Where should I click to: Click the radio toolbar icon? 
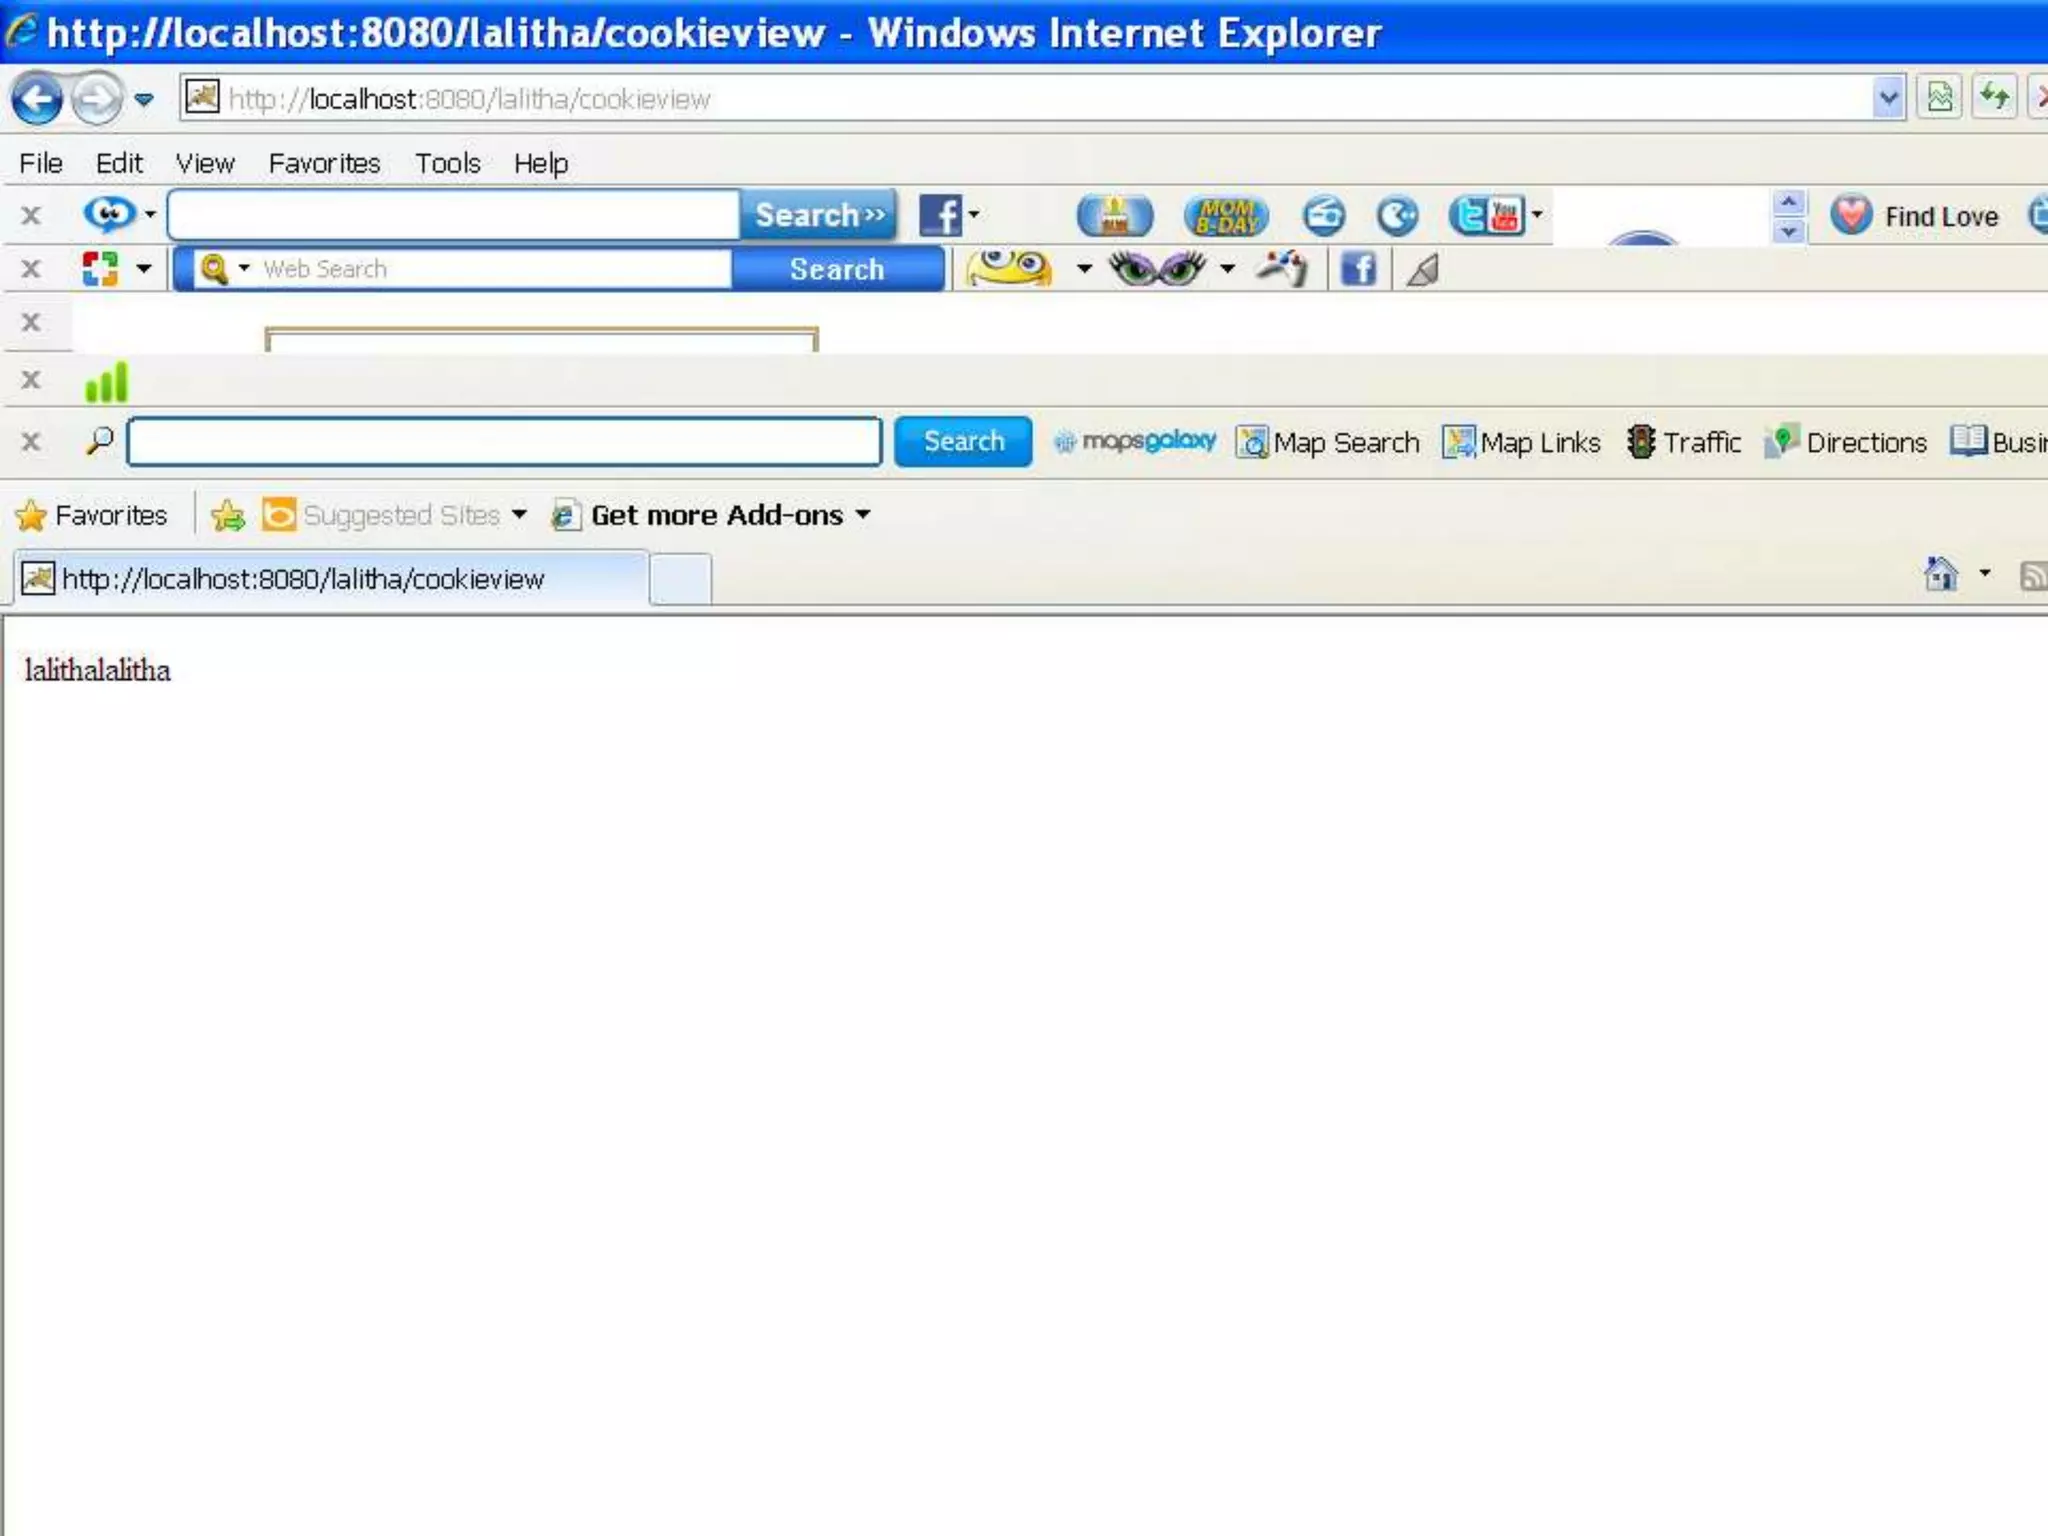pos(1324,215)
